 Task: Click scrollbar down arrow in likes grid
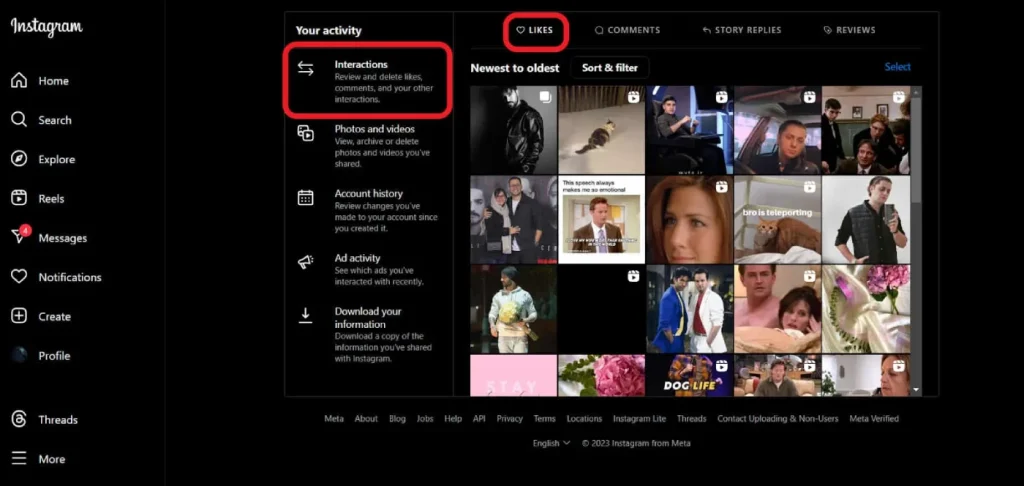pyautogui.click(x=916, y=389)
